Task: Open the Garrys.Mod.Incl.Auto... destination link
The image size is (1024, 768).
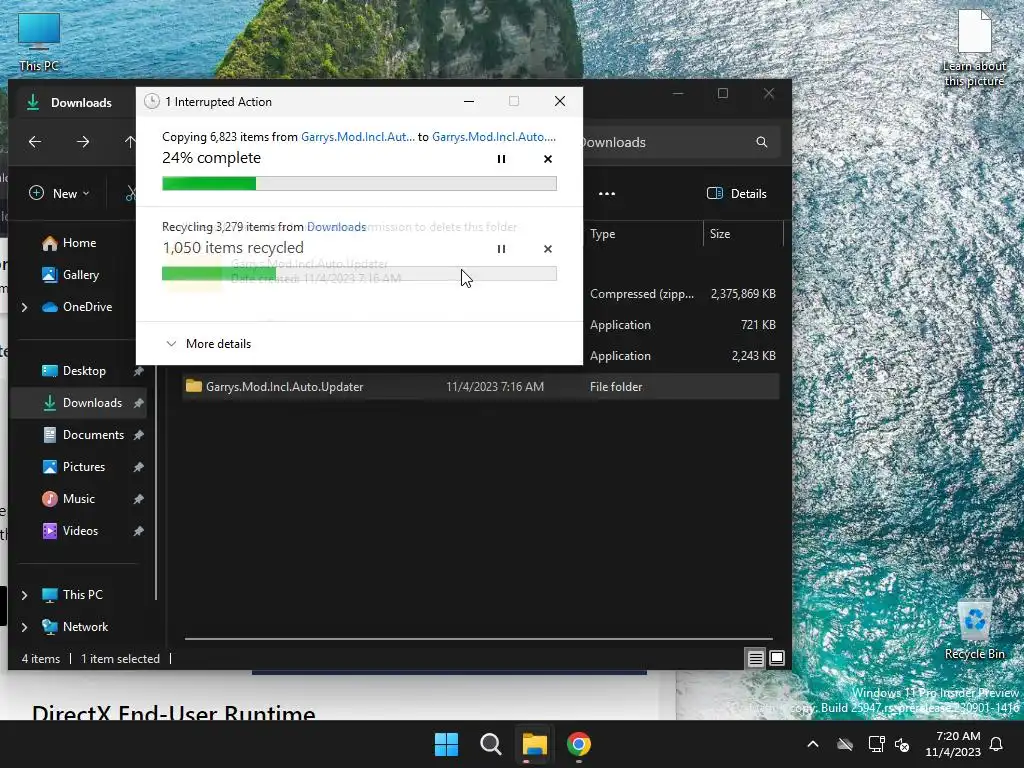Action: (494, 137)
